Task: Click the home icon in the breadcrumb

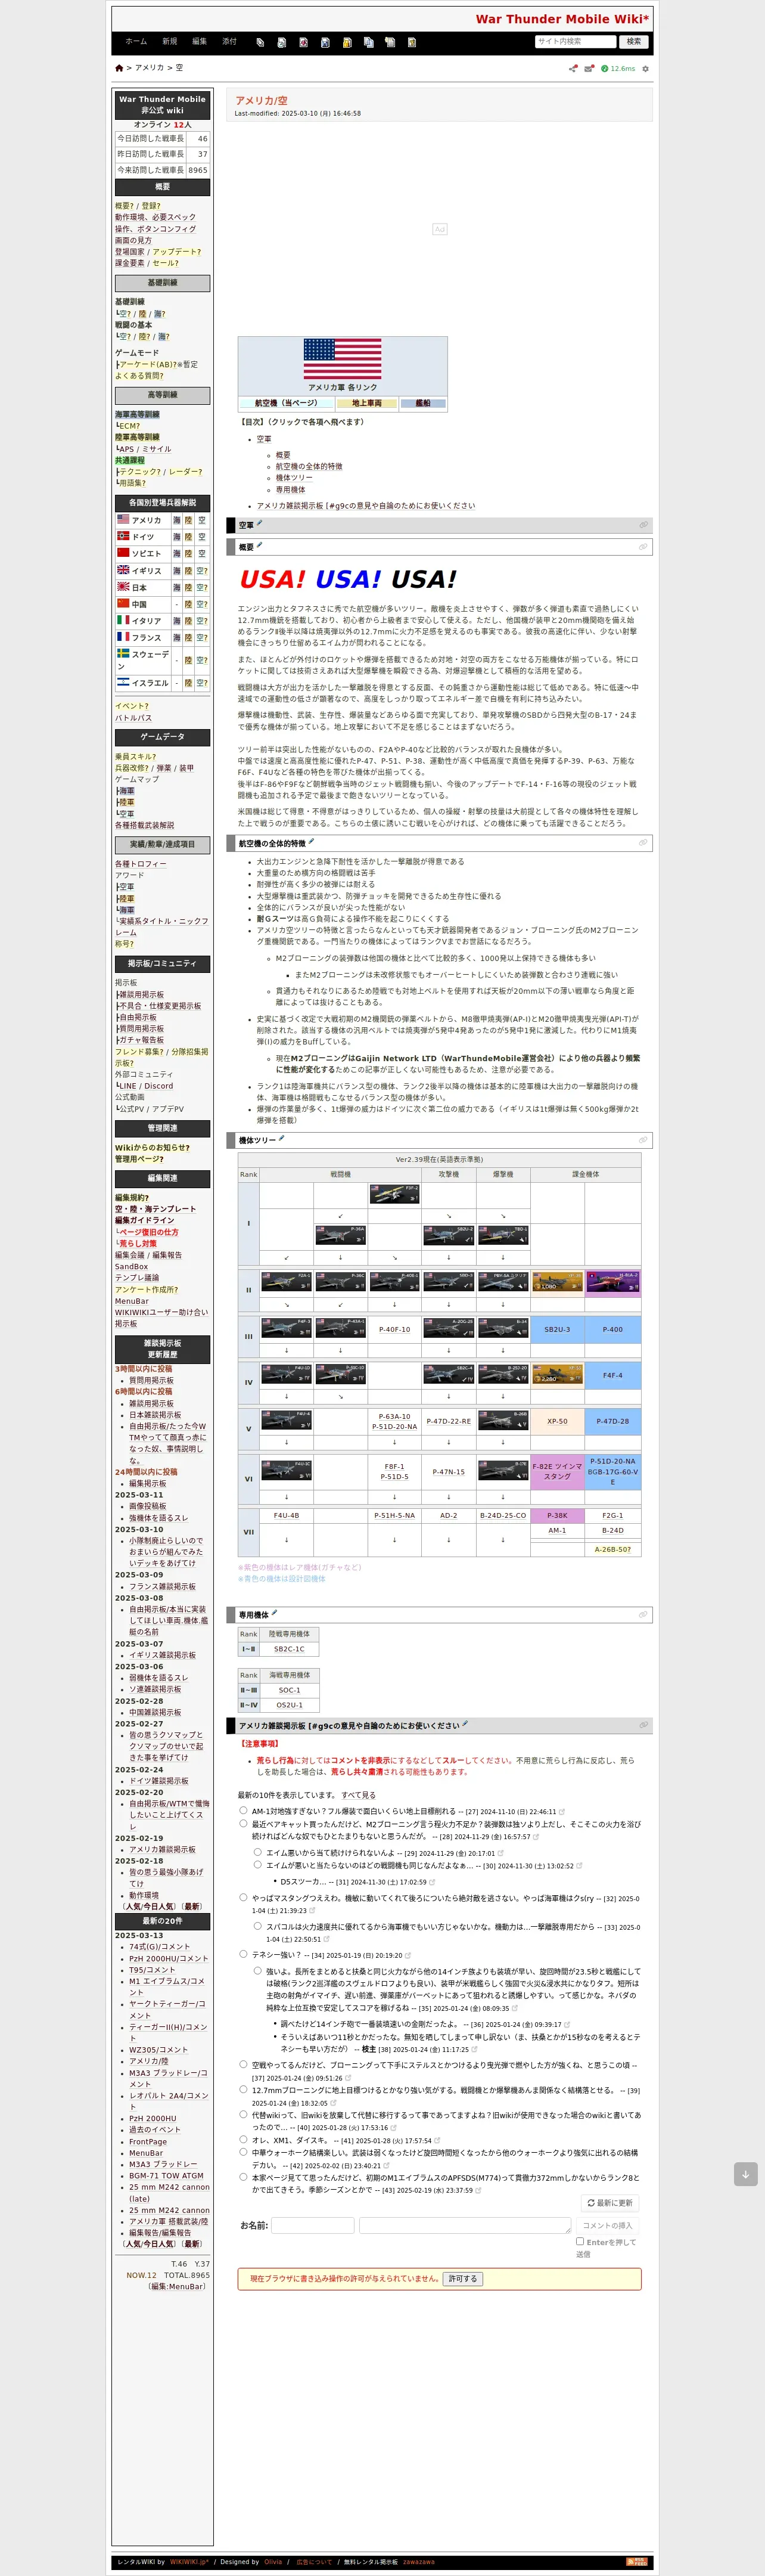Action: click(x=119, y=68)
